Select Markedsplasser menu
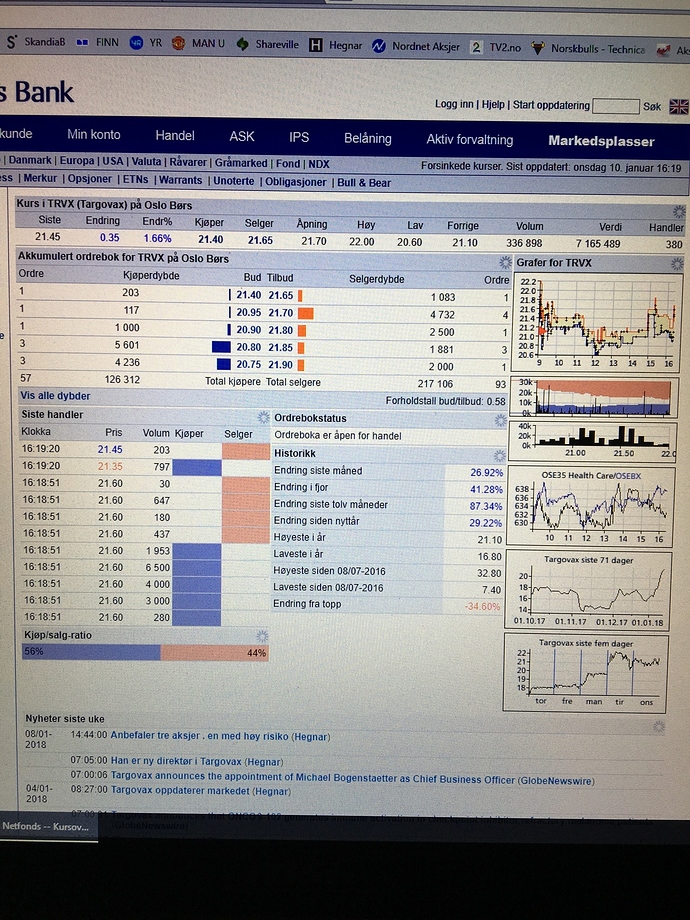Image resolution: width=690 pixels, height=920 pixels. [x=601, y=141]
